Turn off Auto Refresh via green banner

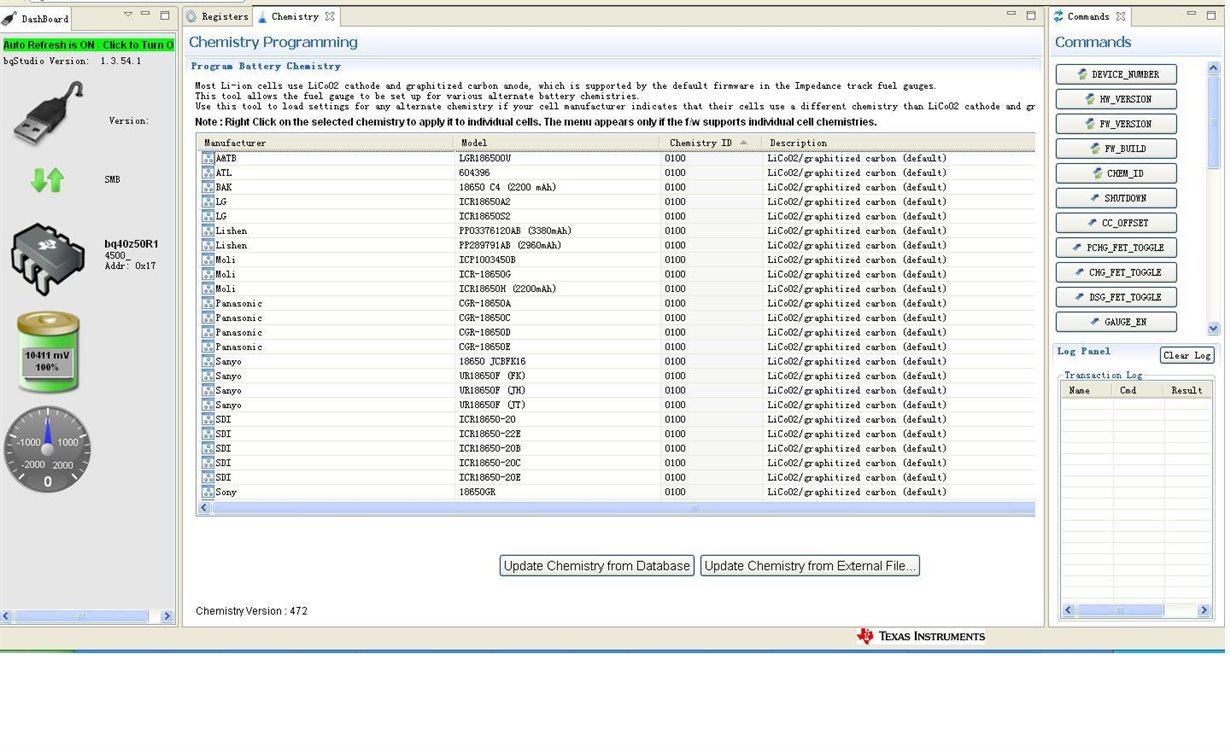(x=89, y=45)
